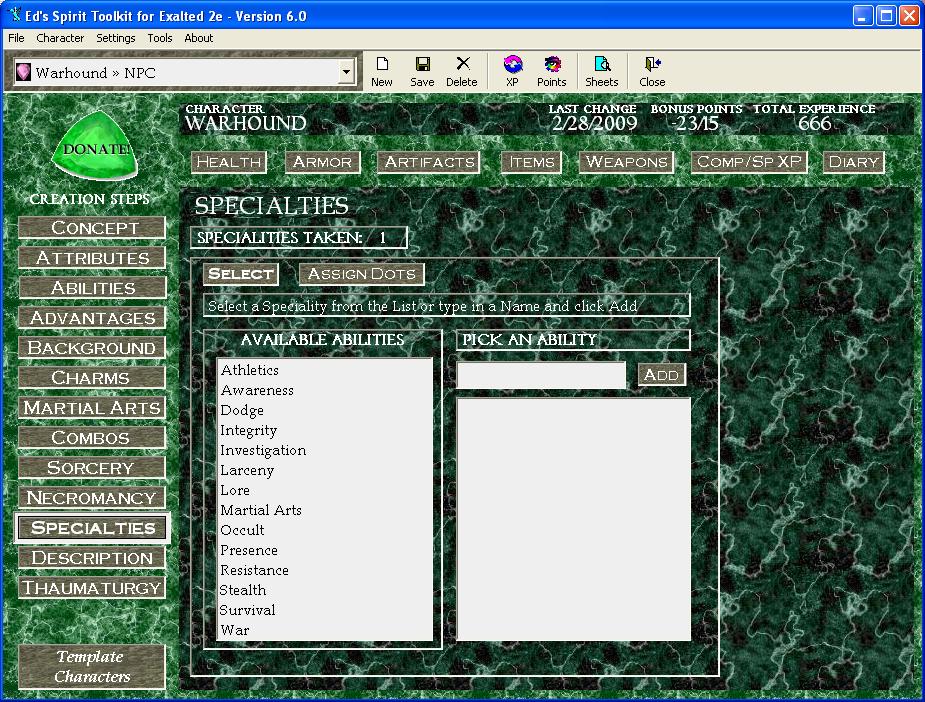Open the Artifacts panel
The width and height of the screenshot is (925, 702).
[429, 162]
